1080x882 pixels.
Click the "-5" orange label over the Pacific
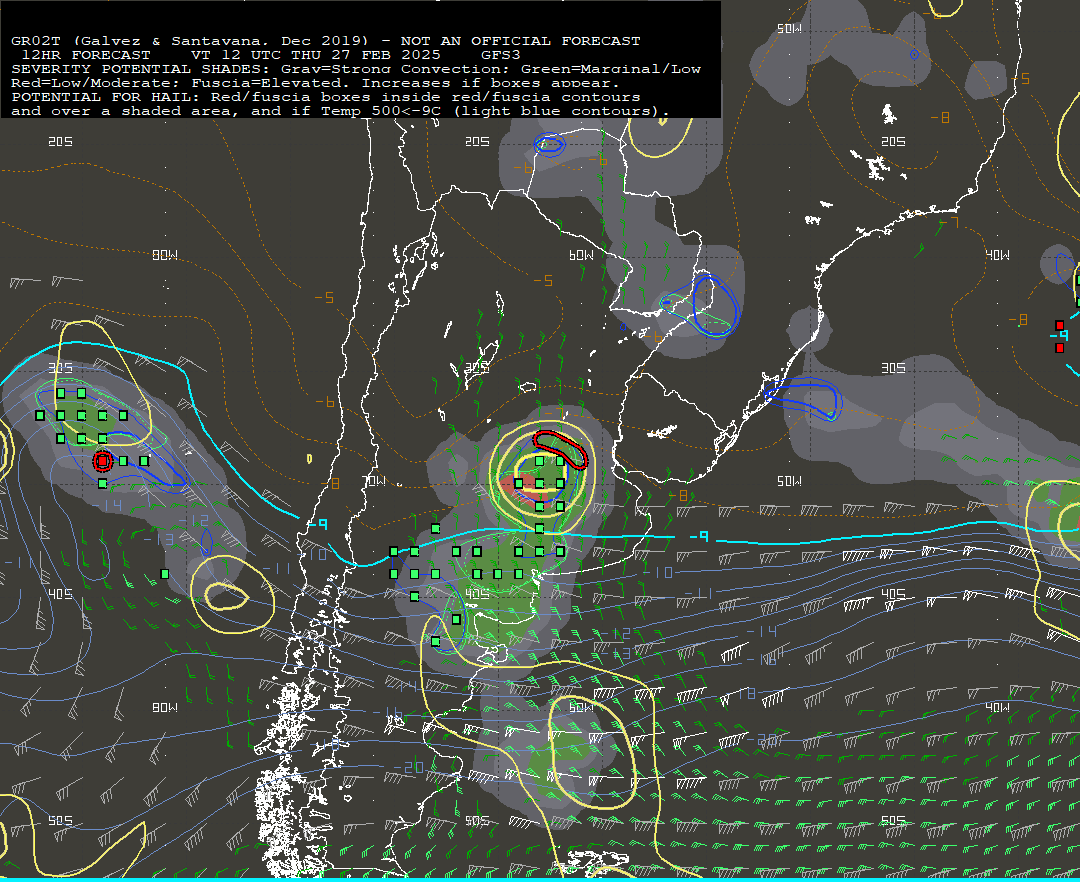324,297
